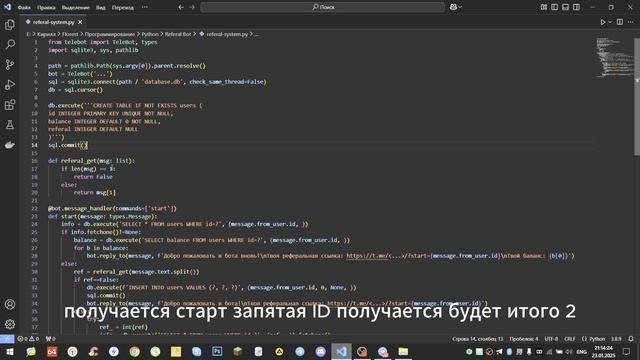Open the Программирование breadcrumb folder
The image size is (640, 360).
coord(110,34)
